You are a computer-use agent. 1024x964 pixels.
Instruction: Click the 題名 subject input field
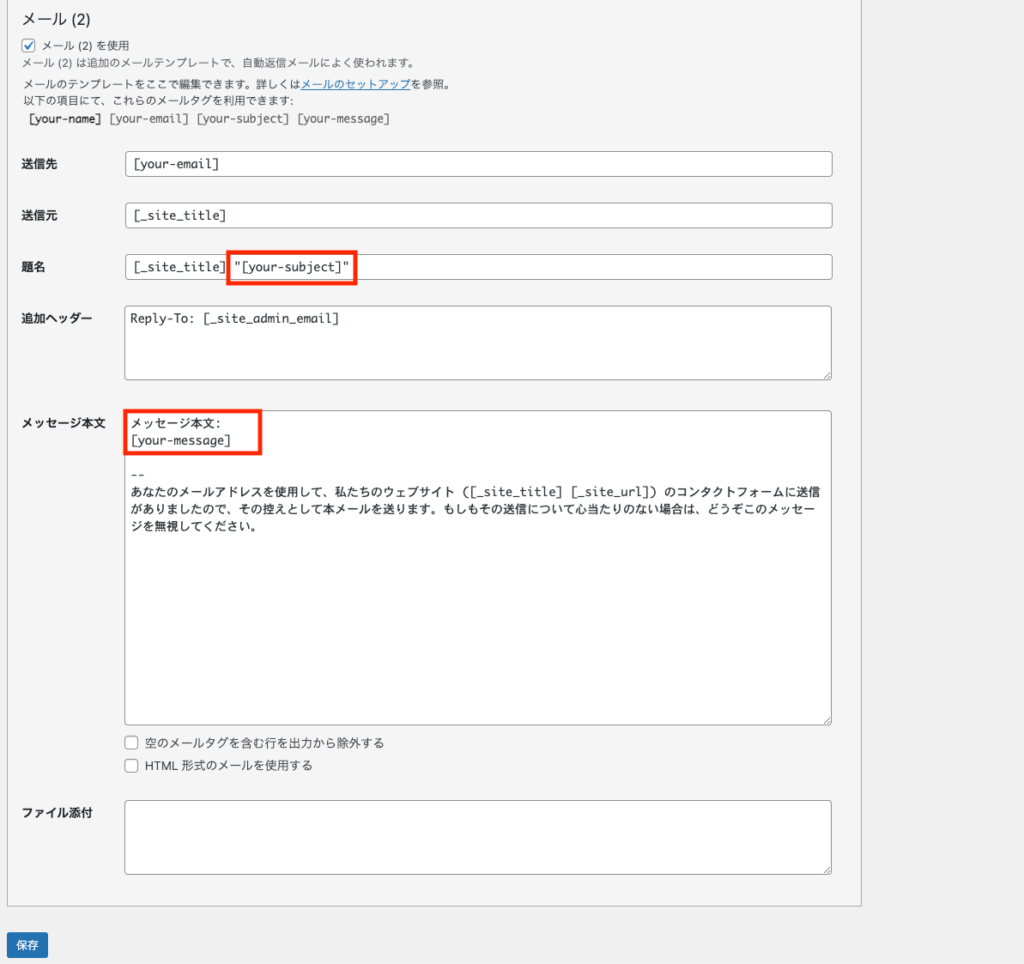coord(590,267)
